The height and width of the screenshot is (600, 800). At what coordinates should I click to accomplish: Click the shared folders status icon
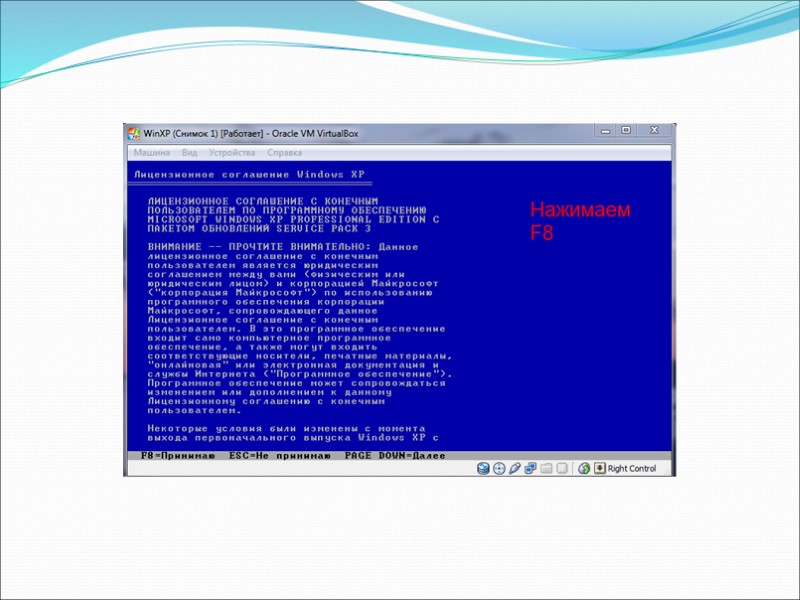(546, 468)
